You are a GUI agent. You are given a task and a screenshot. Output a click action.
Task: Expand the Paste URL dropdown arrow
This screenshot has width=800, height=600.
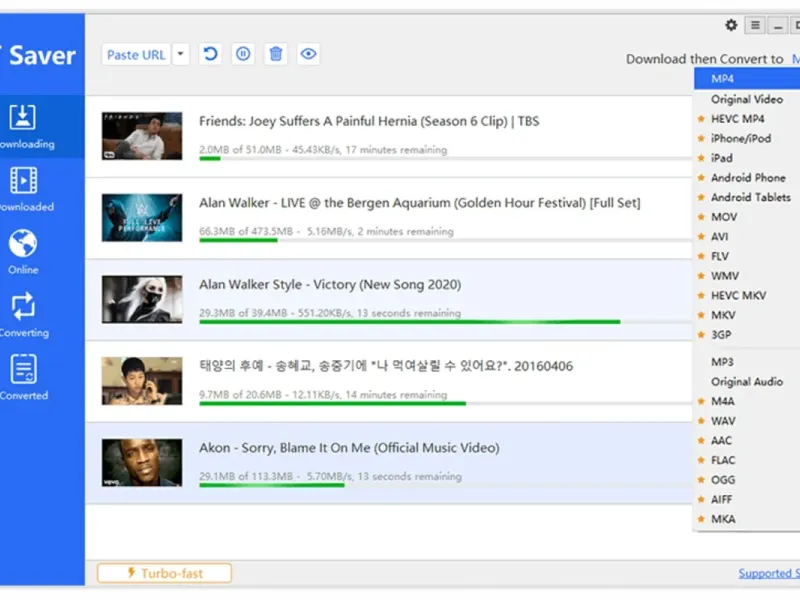[181, 55]
